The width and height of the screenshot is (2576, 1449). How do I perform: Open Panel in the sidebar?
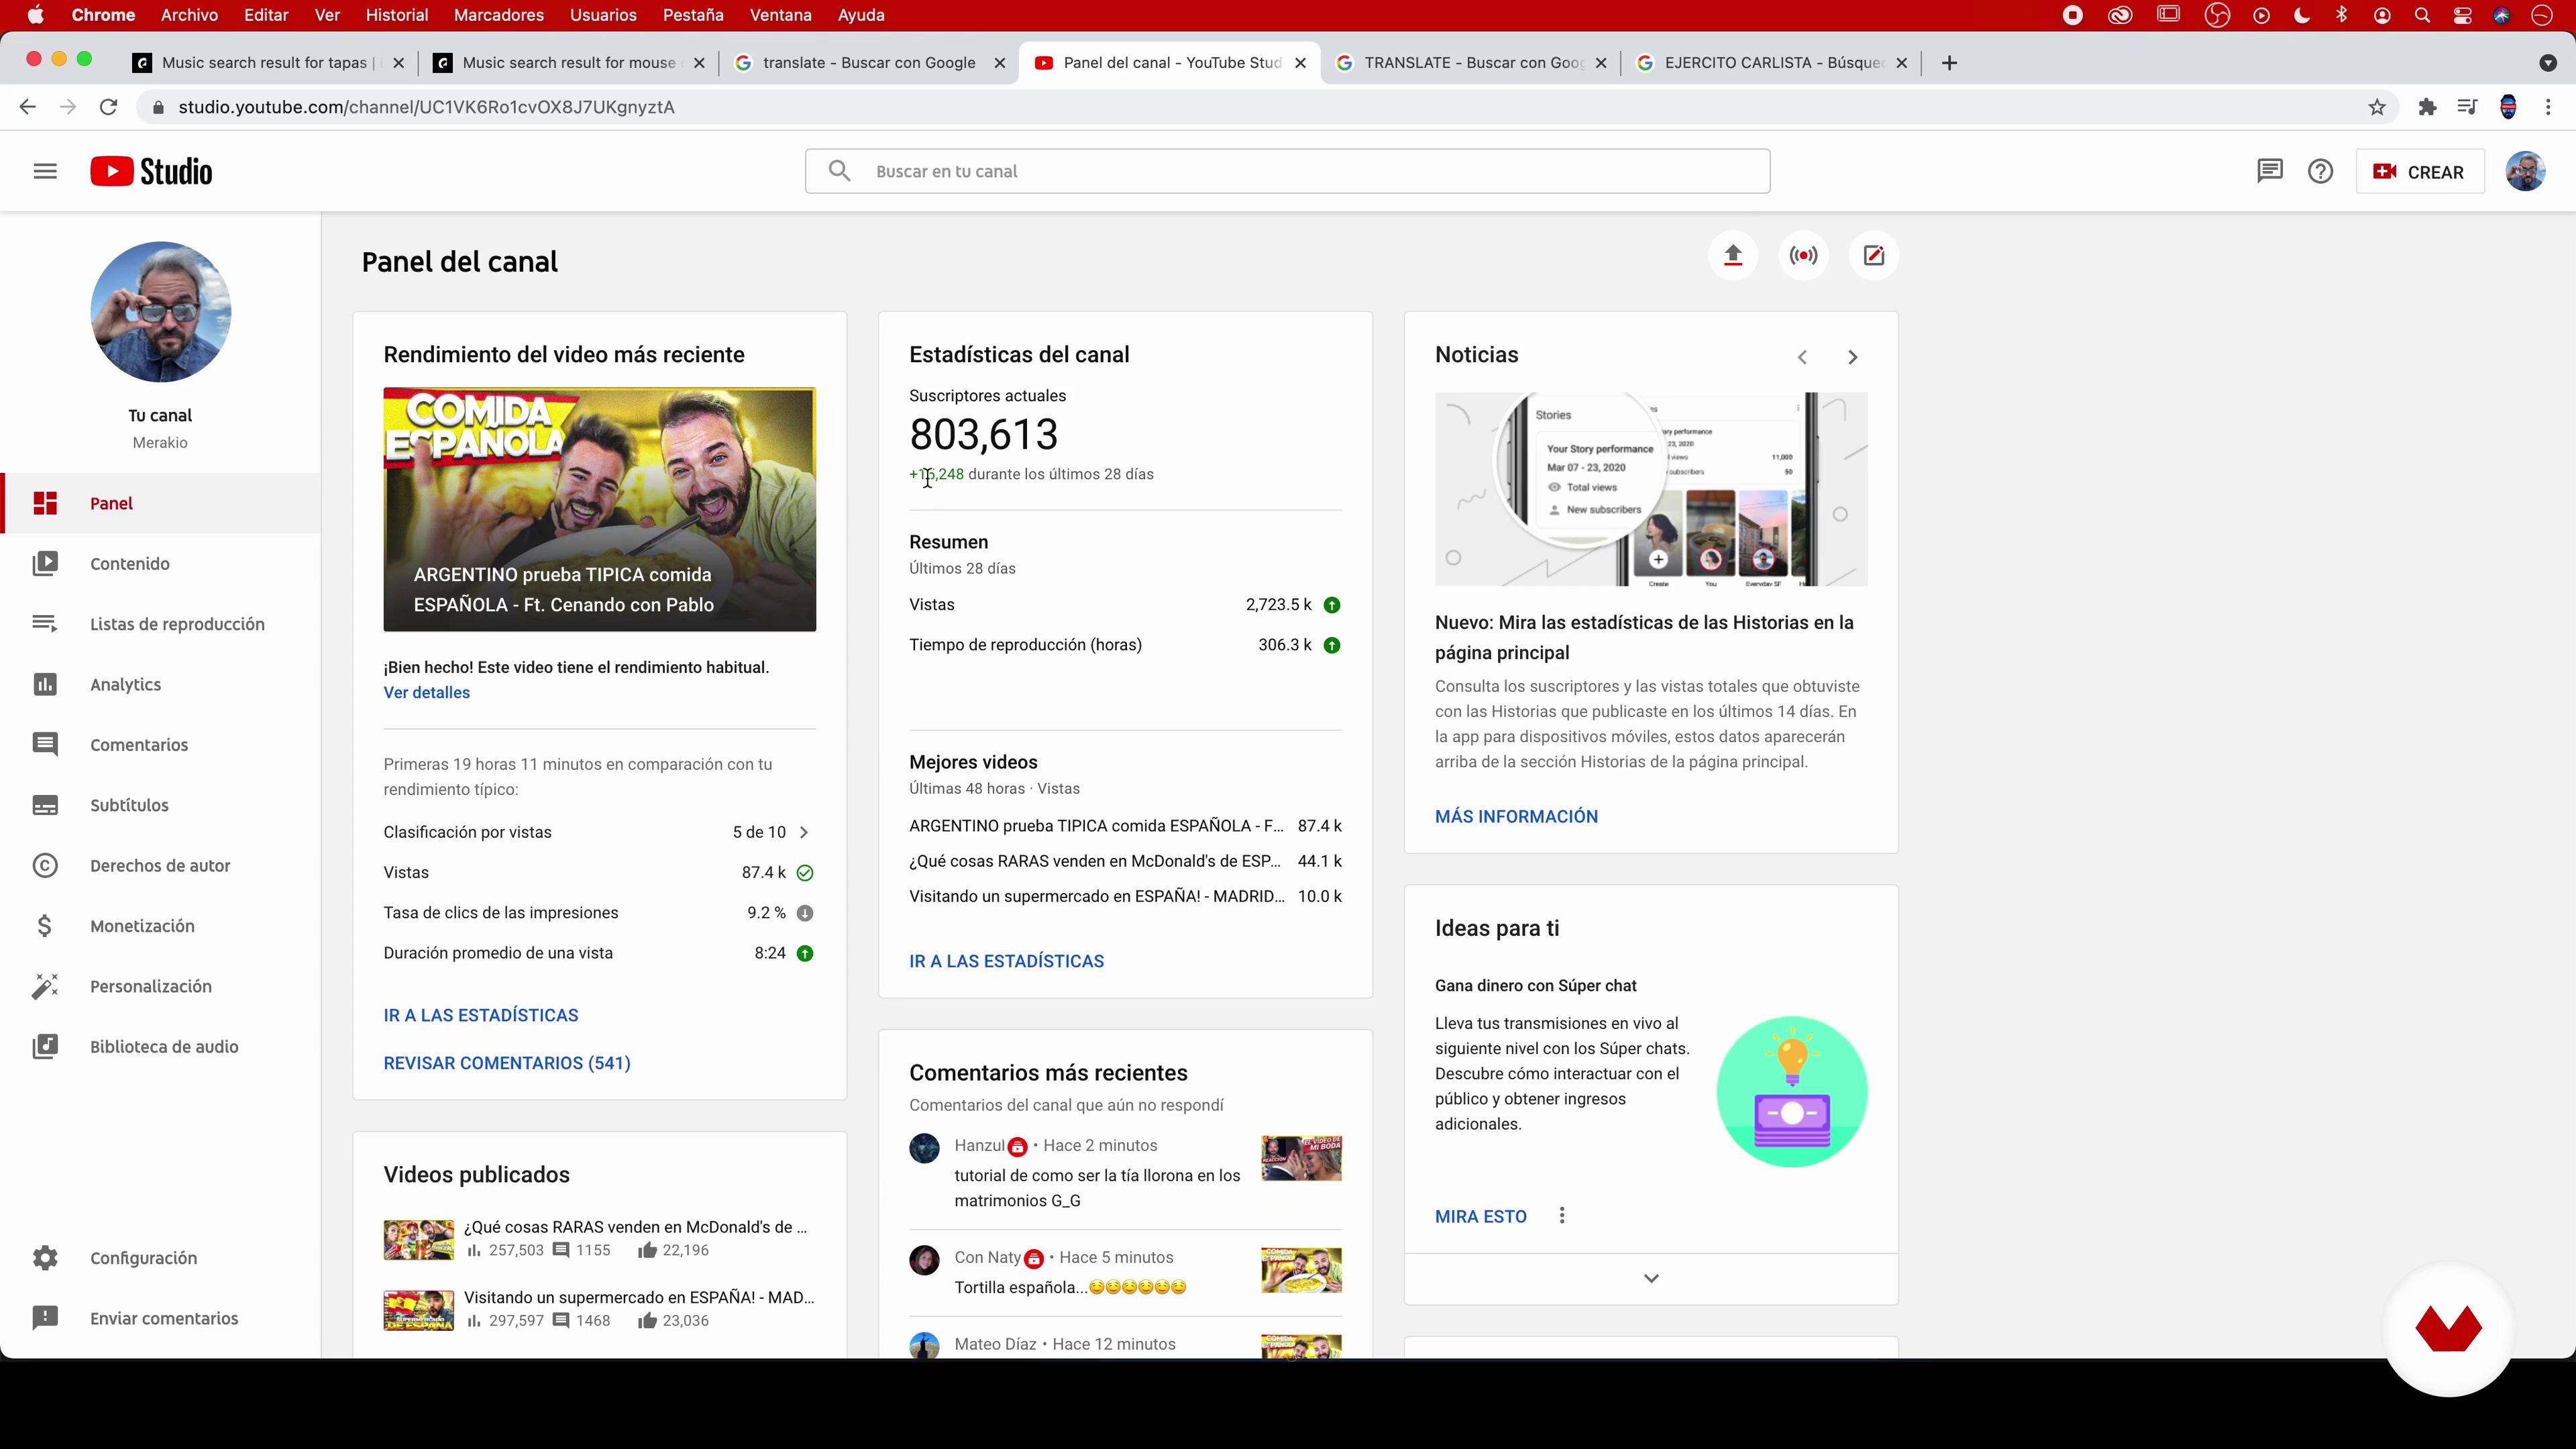coord(160,503)
